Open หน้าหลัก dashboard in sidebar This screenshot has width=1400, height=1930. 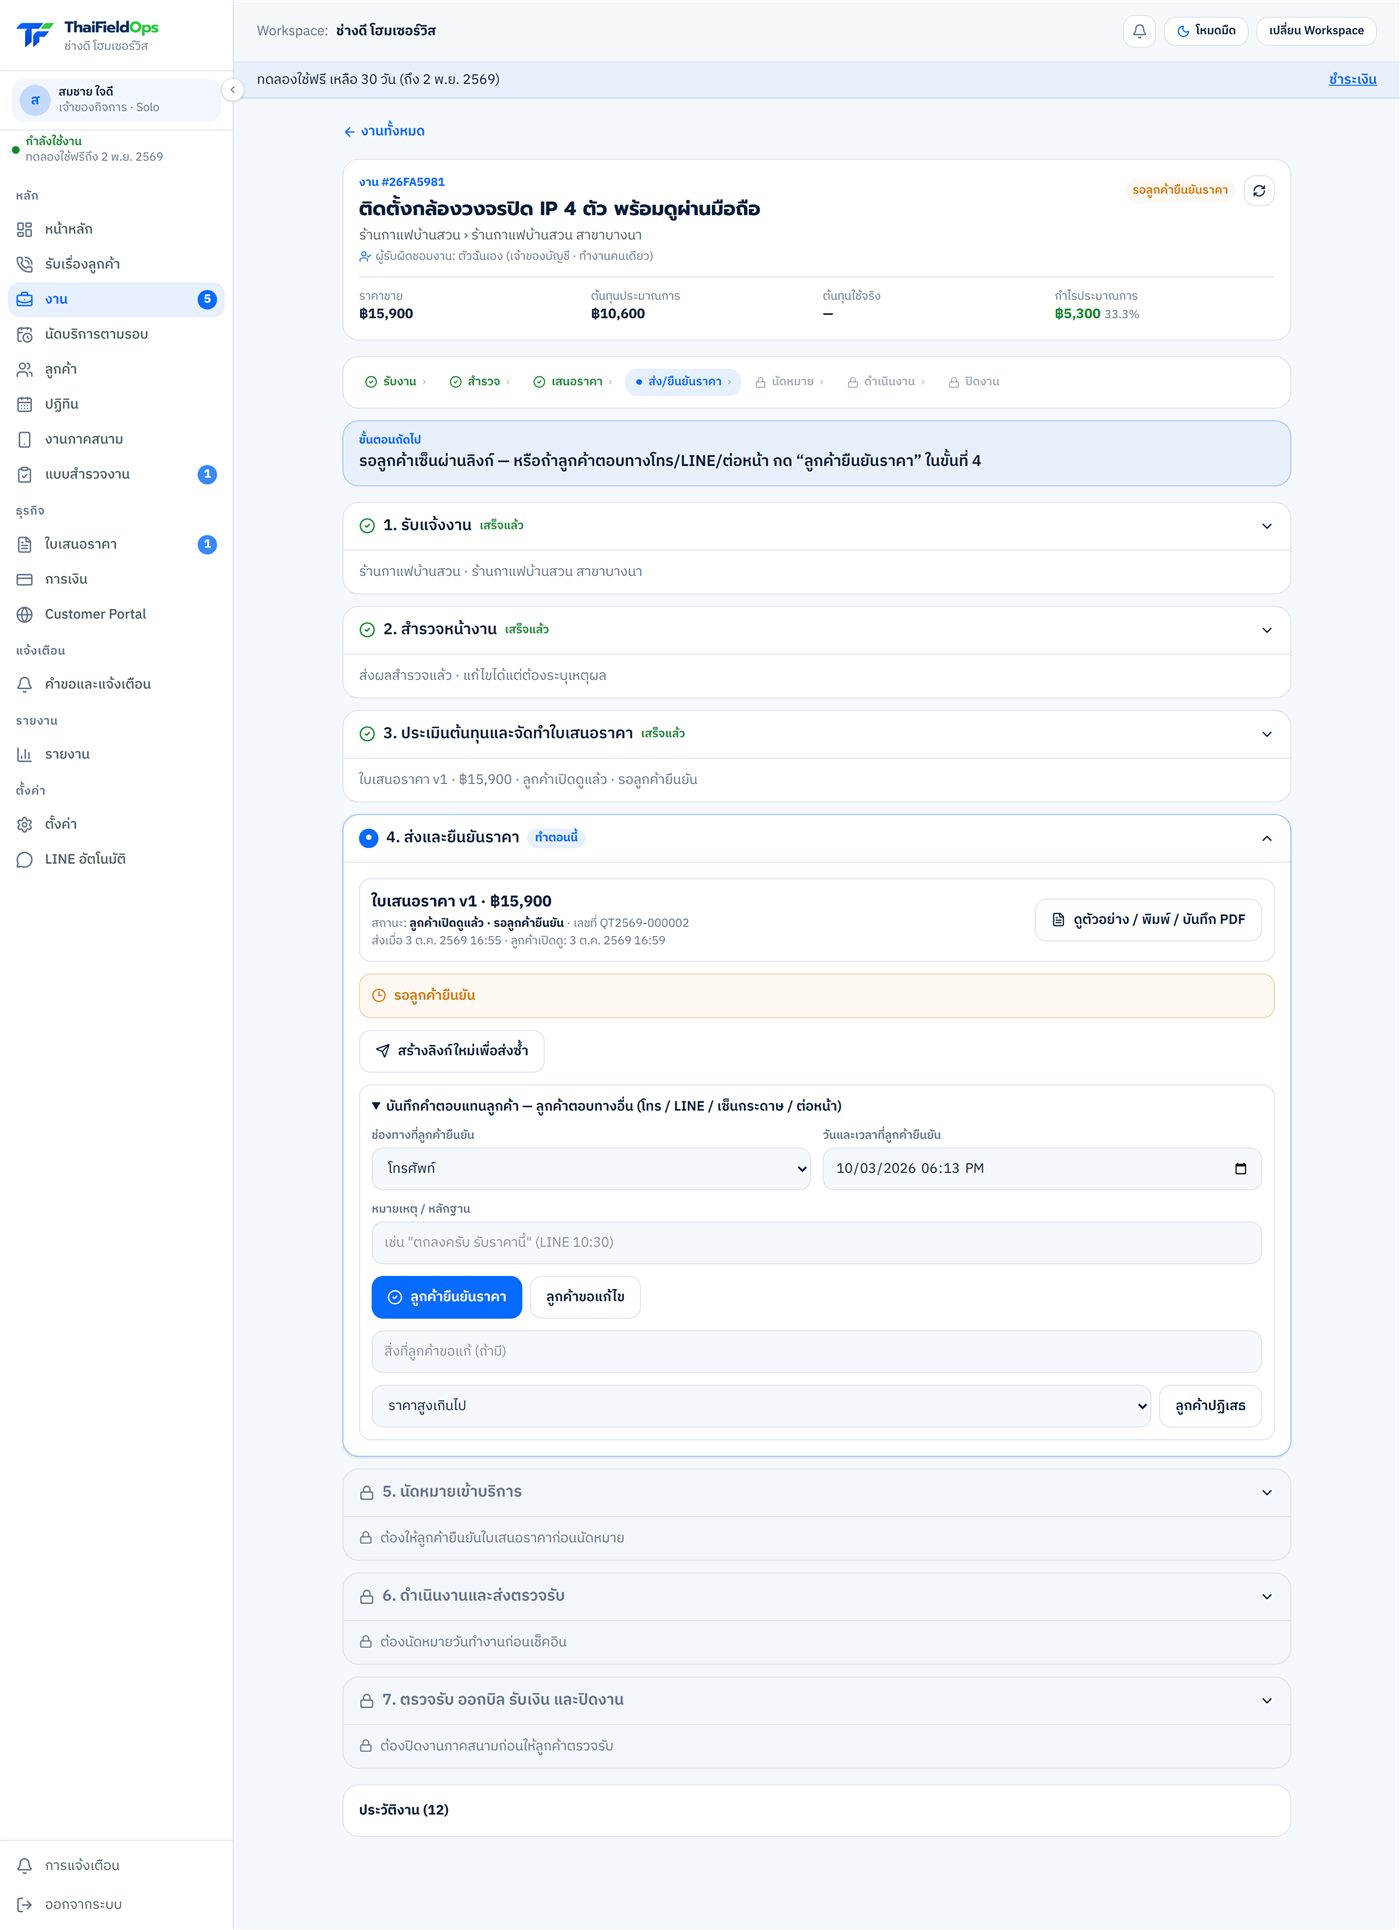(x=116, y=229)
